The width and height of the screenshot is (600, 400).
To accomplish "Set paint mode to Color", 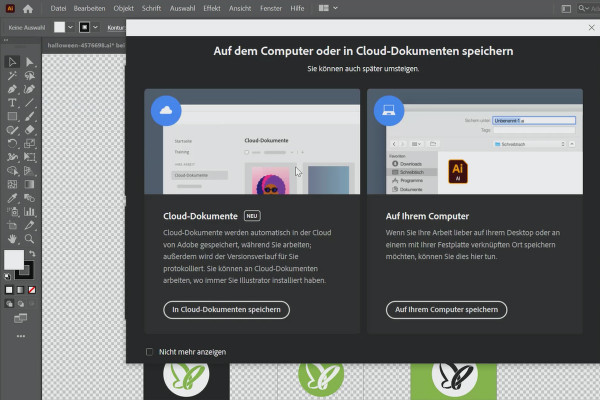I will 9,290.
